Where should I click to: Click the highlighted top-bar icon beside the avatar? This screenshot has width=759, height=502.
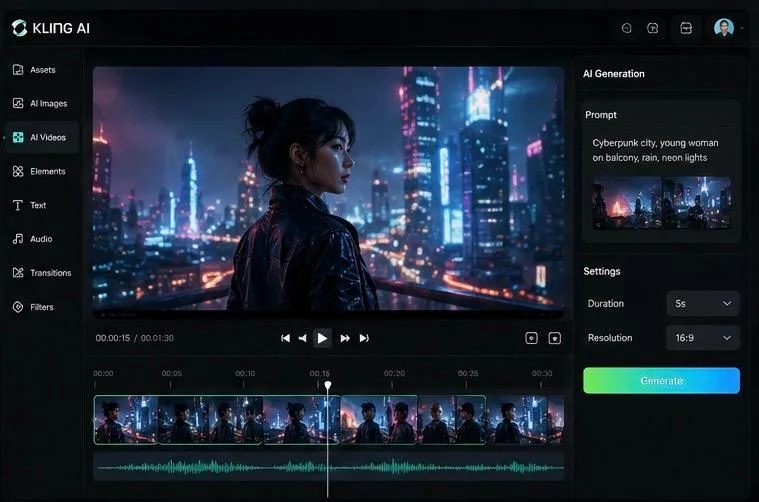(686, 28)
